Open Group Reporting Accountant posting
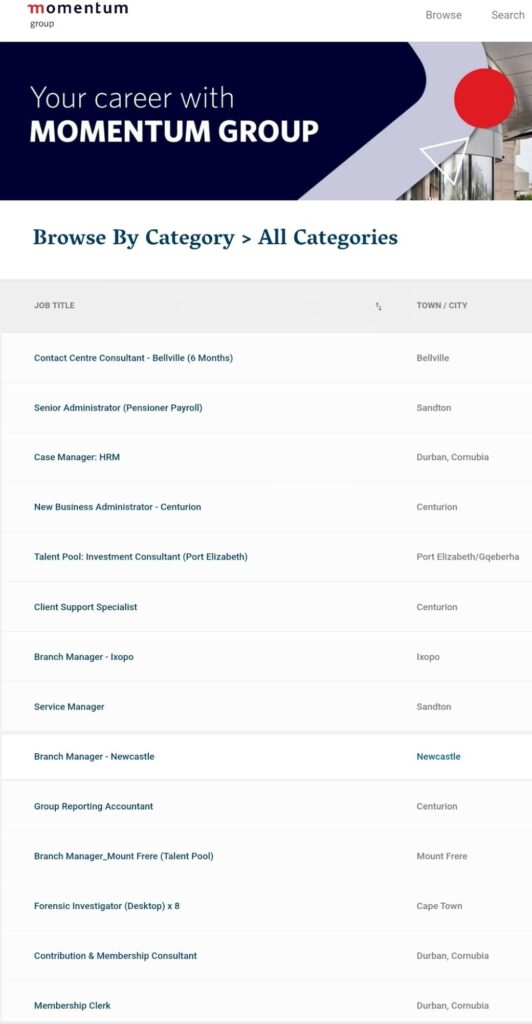This screenshot has width=532, height=1024. [x=93, y=806]
